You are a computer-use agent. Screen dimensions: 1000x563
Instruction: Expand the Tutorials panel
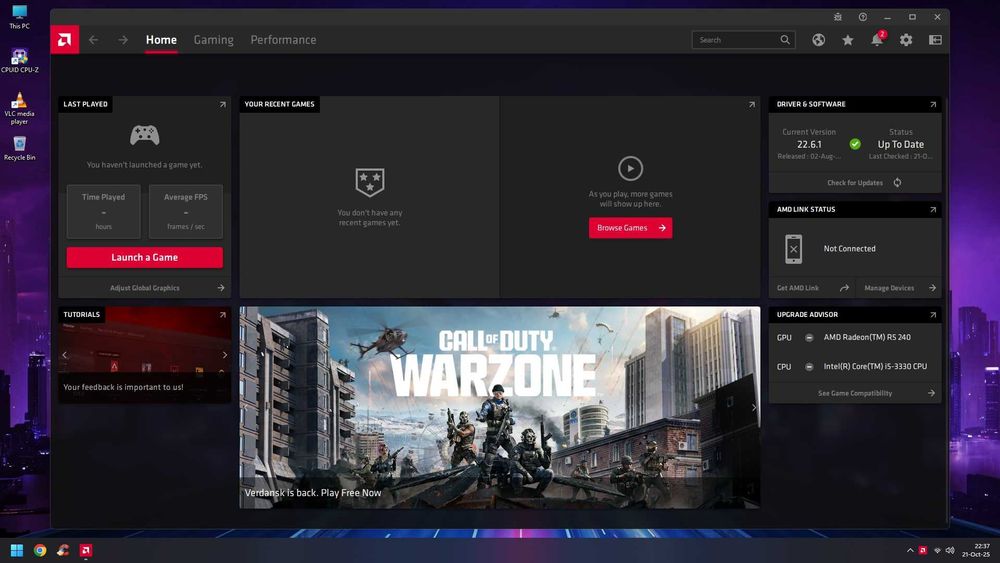point(223,315)
